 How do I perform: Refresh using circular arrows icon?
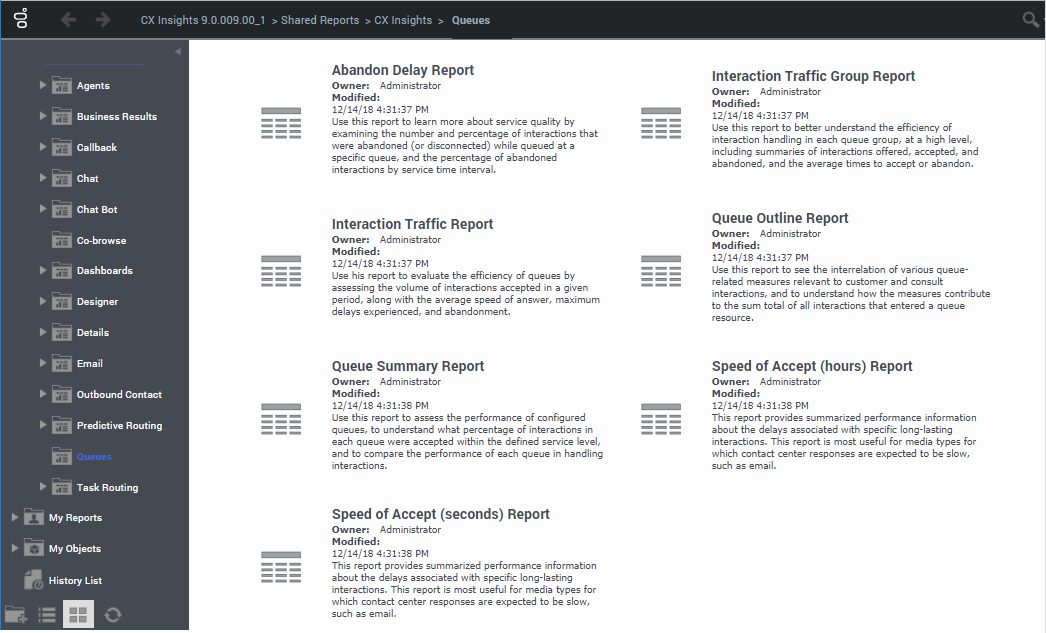(x=113, y=614)
